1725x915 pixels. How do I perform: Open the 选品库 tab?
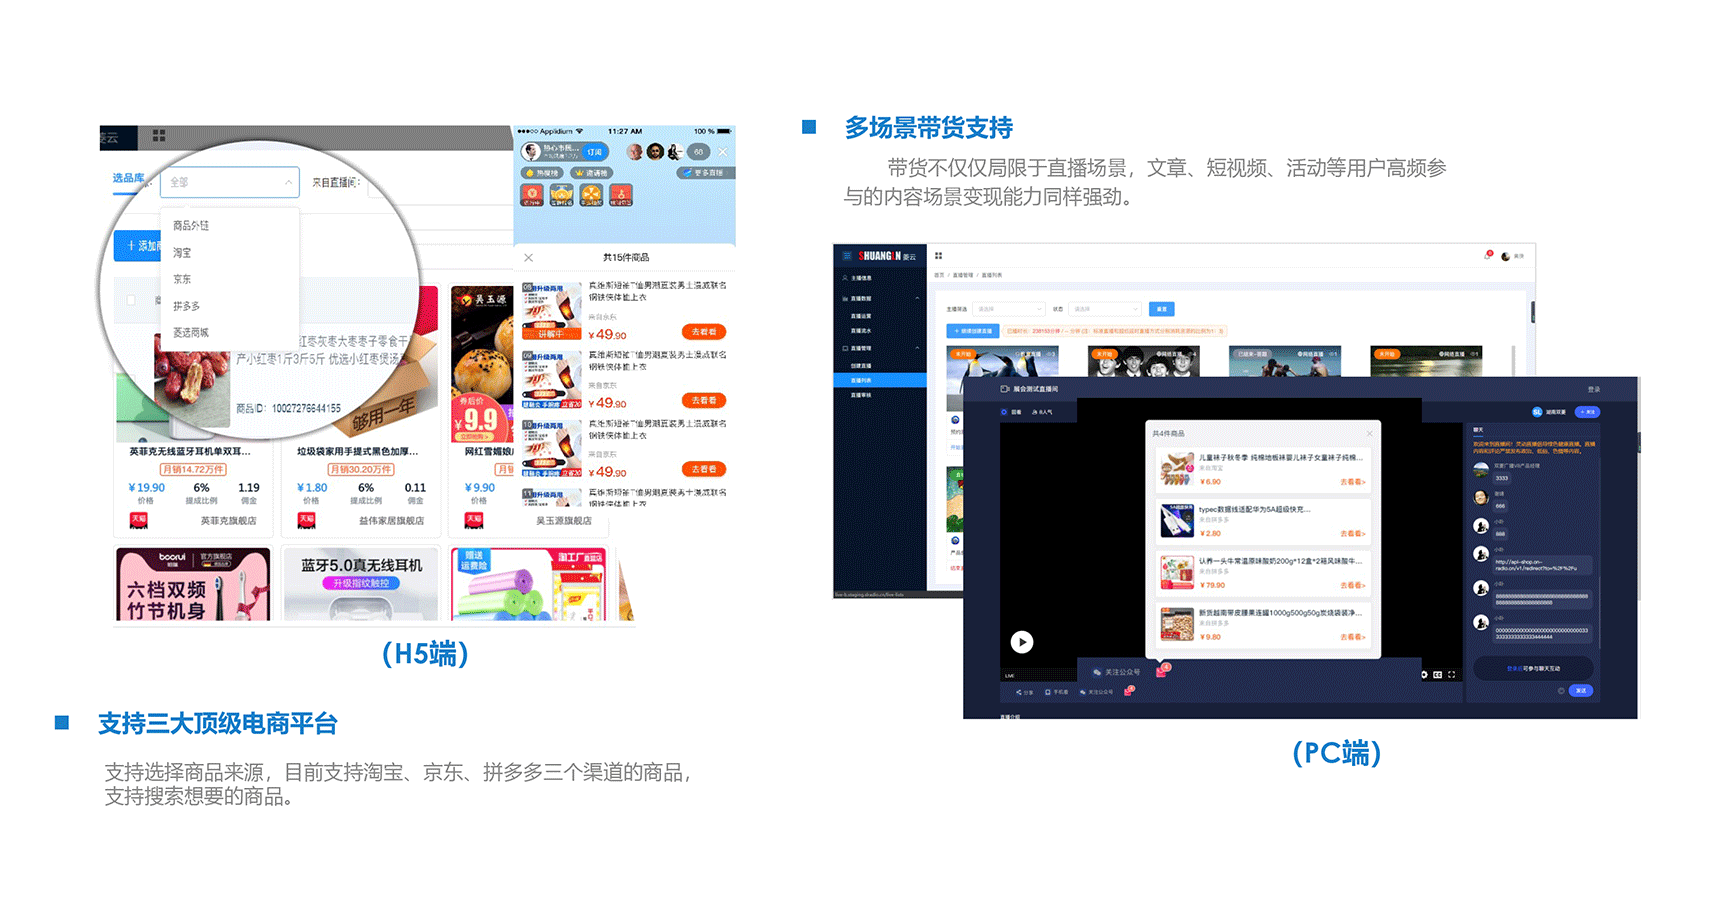(128, 178)
